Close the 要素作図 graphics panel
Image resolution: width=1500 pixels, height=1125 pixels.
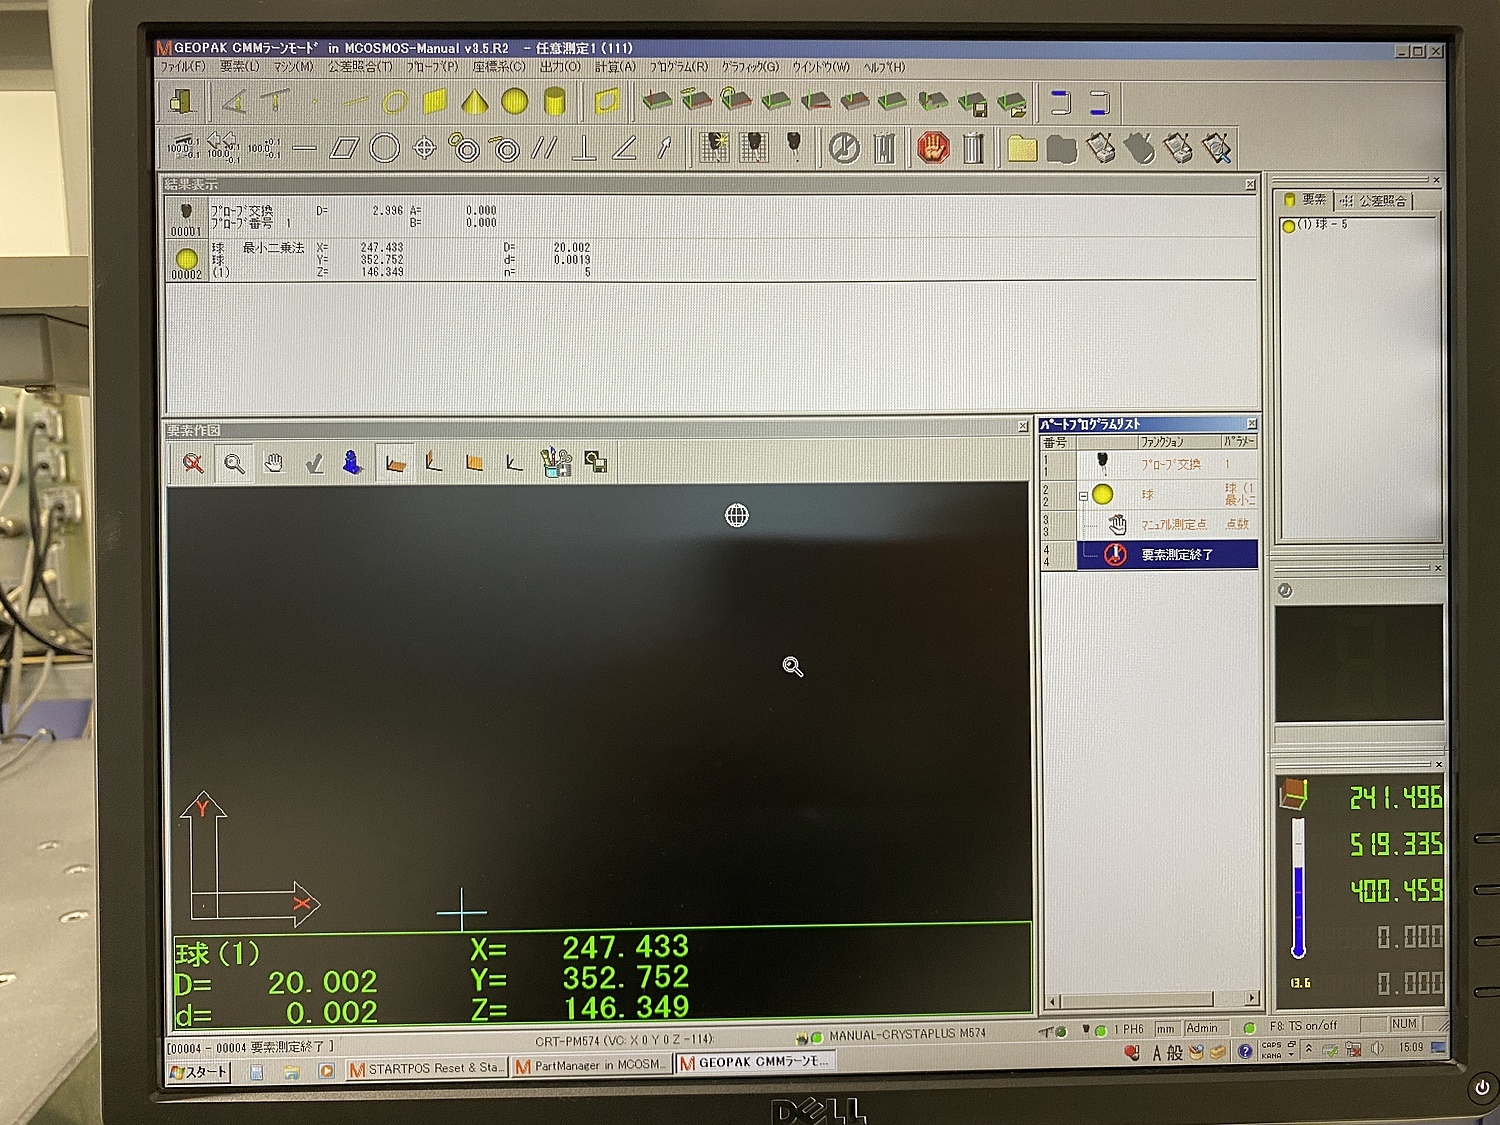point(1022,427)
